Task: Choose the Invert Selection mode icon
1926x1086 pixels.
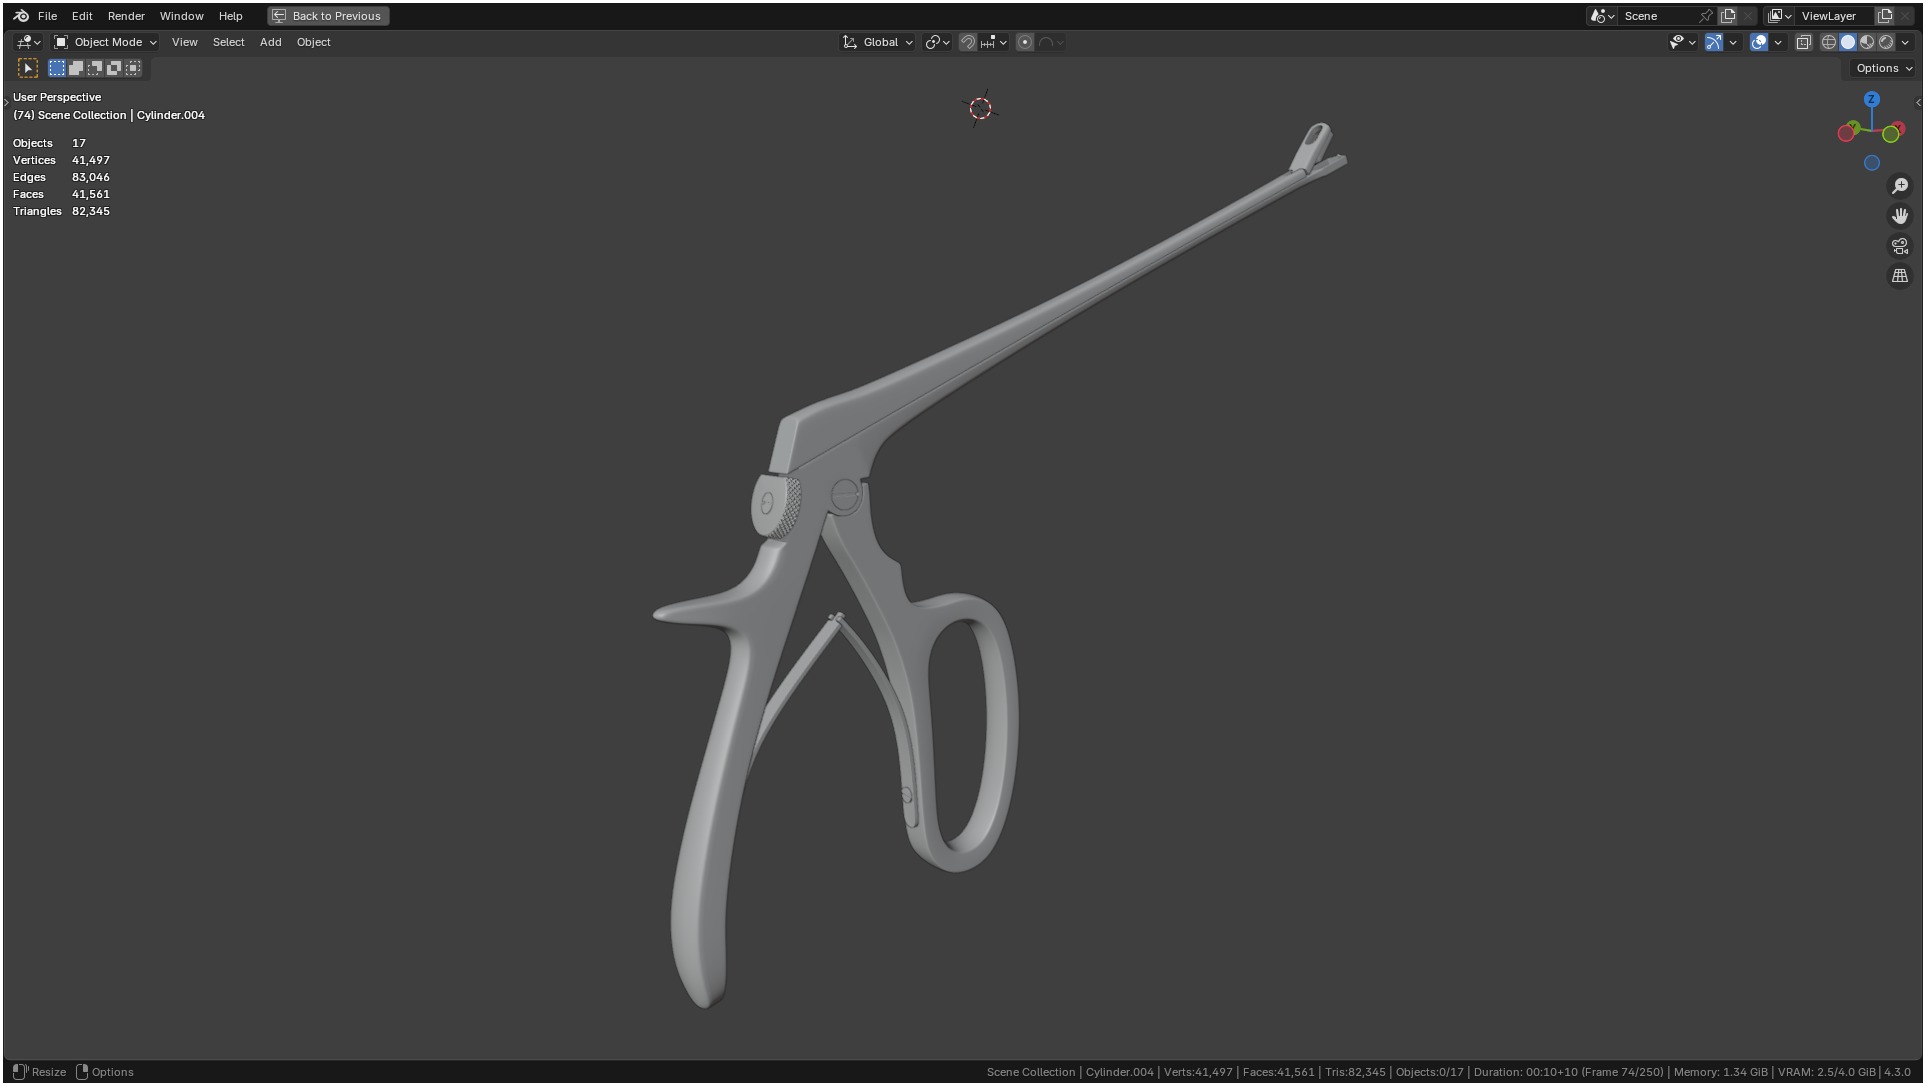Action: tap(114, 68)
